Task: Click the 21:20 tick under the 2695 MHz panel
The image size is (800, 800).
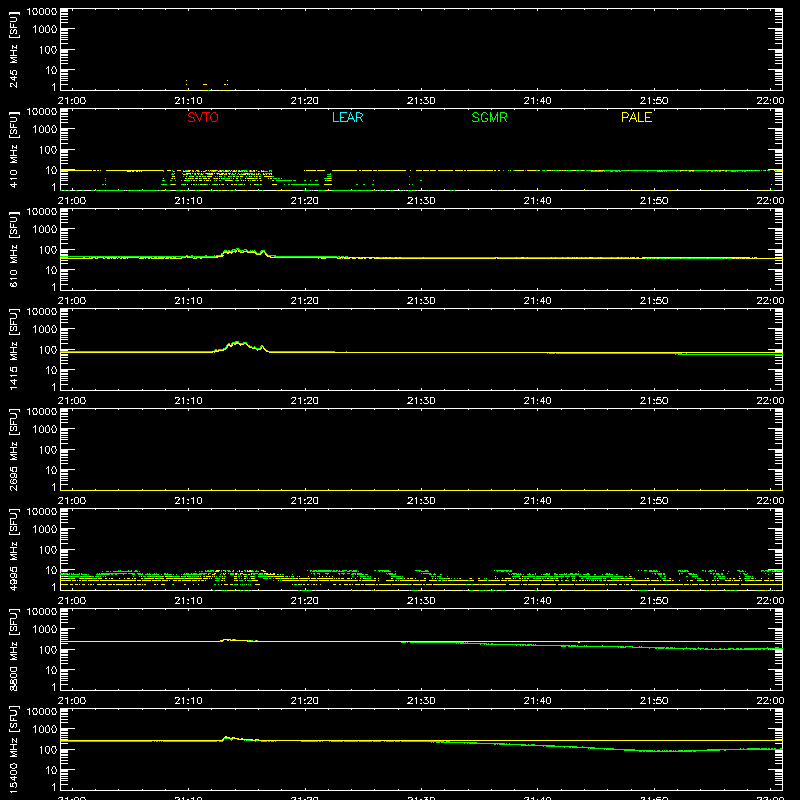Action: click(305, 501)
